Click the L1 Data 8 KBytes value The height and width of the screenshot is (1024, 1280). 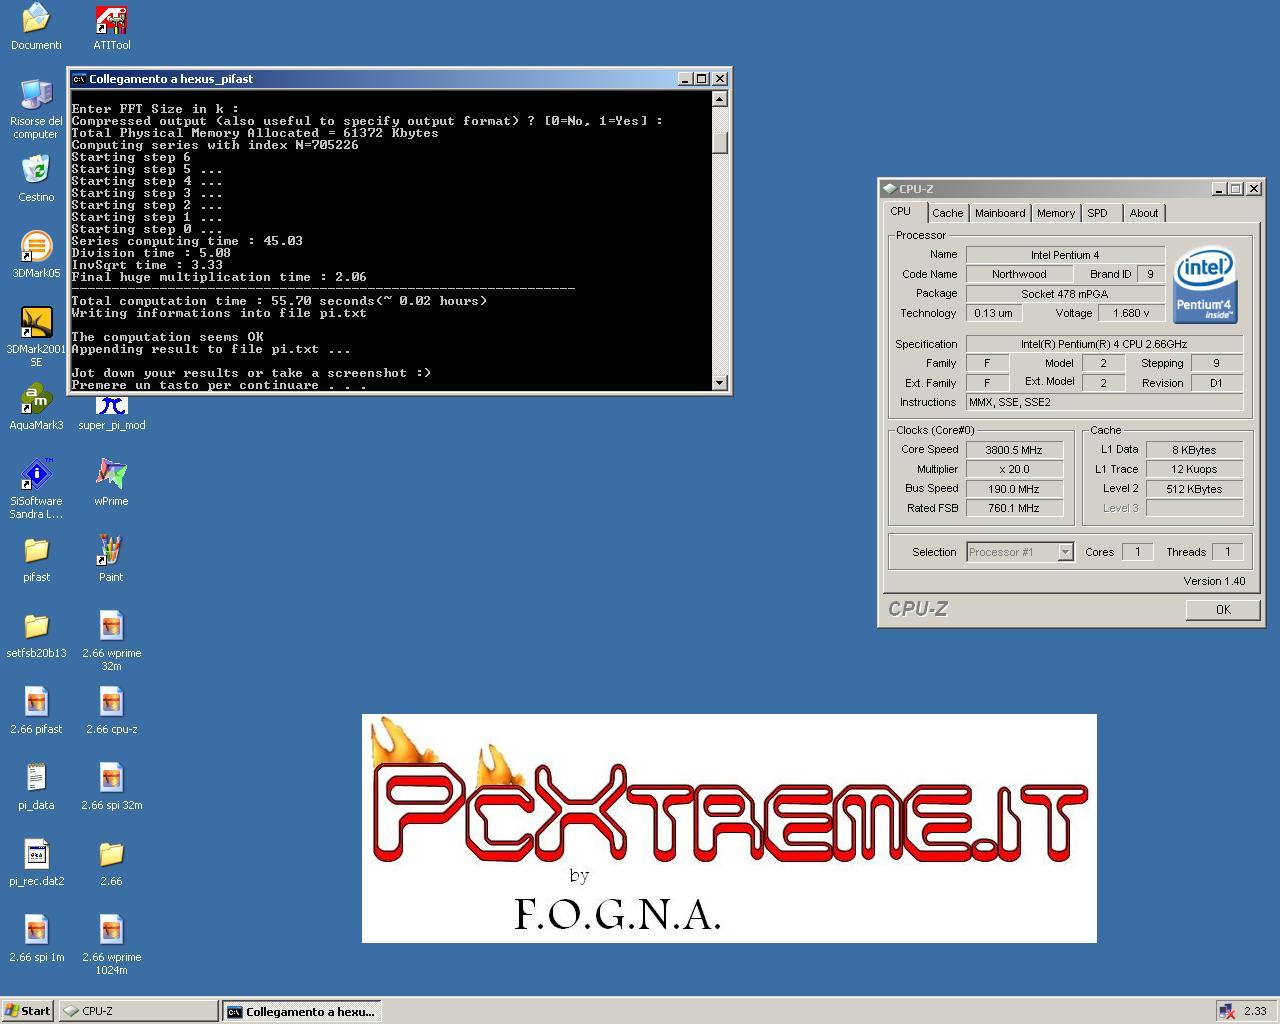(x=1194, y=450)
